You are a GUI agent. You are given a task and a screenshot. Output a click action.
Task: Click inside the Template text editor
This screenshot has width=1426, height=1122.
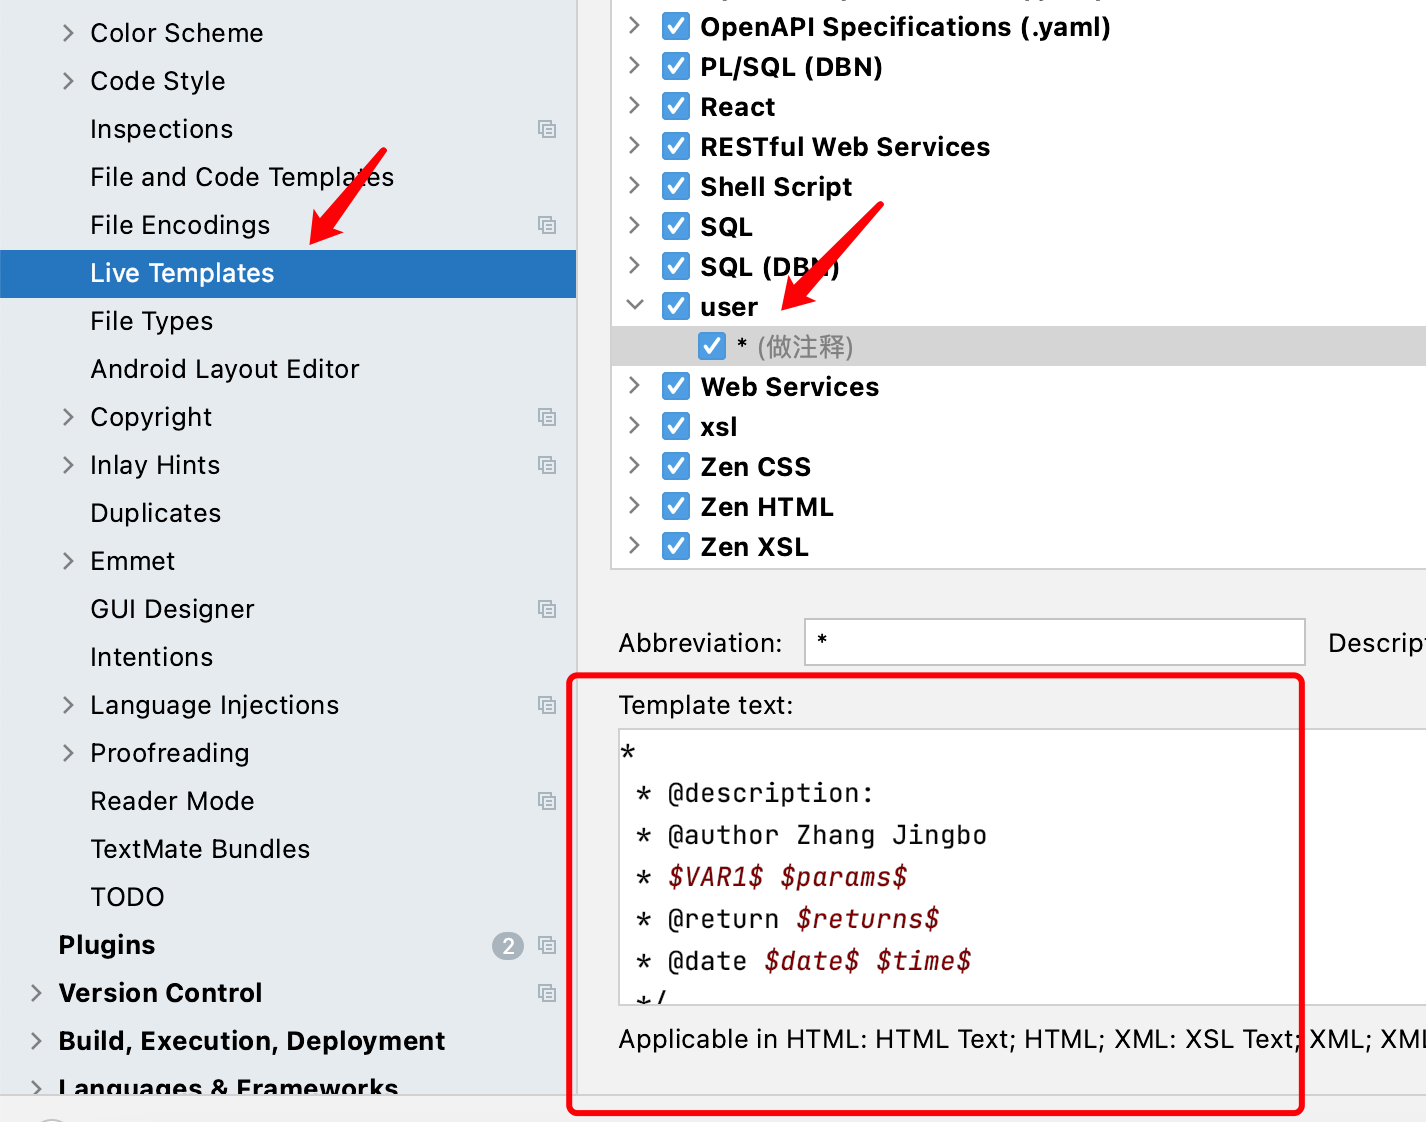[1022, 867]
